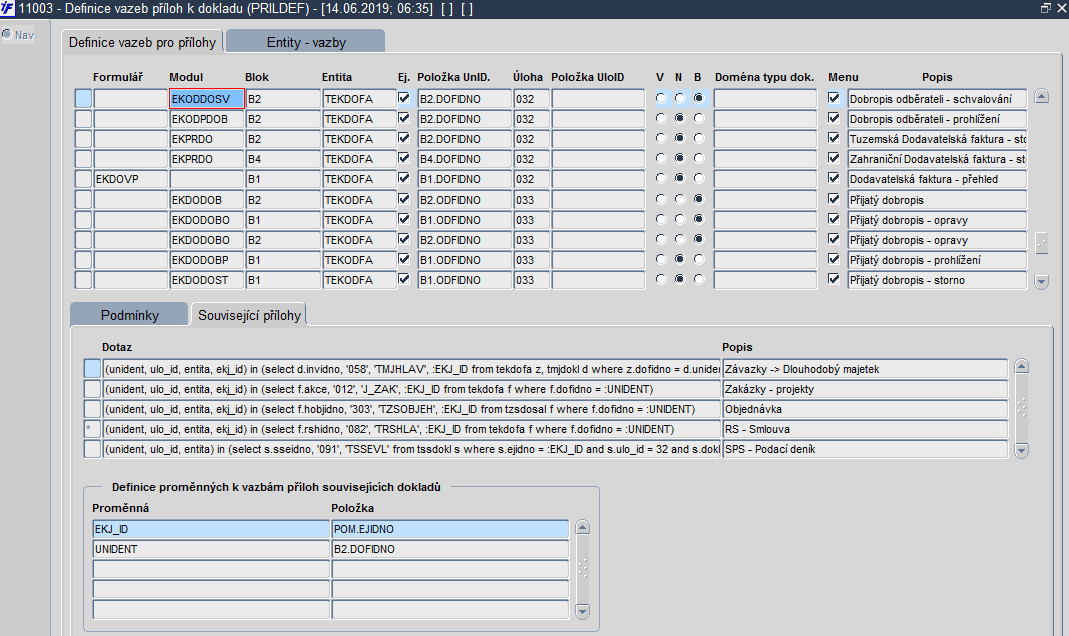
Task: Select V radio in EKODDOSV row
Action: (661, 98)
